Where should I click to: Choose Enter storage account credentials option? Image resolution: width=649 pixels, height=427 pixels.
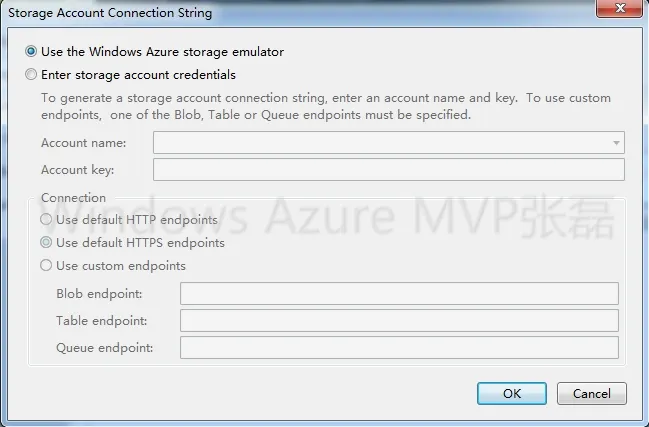(x=32, y=75)
